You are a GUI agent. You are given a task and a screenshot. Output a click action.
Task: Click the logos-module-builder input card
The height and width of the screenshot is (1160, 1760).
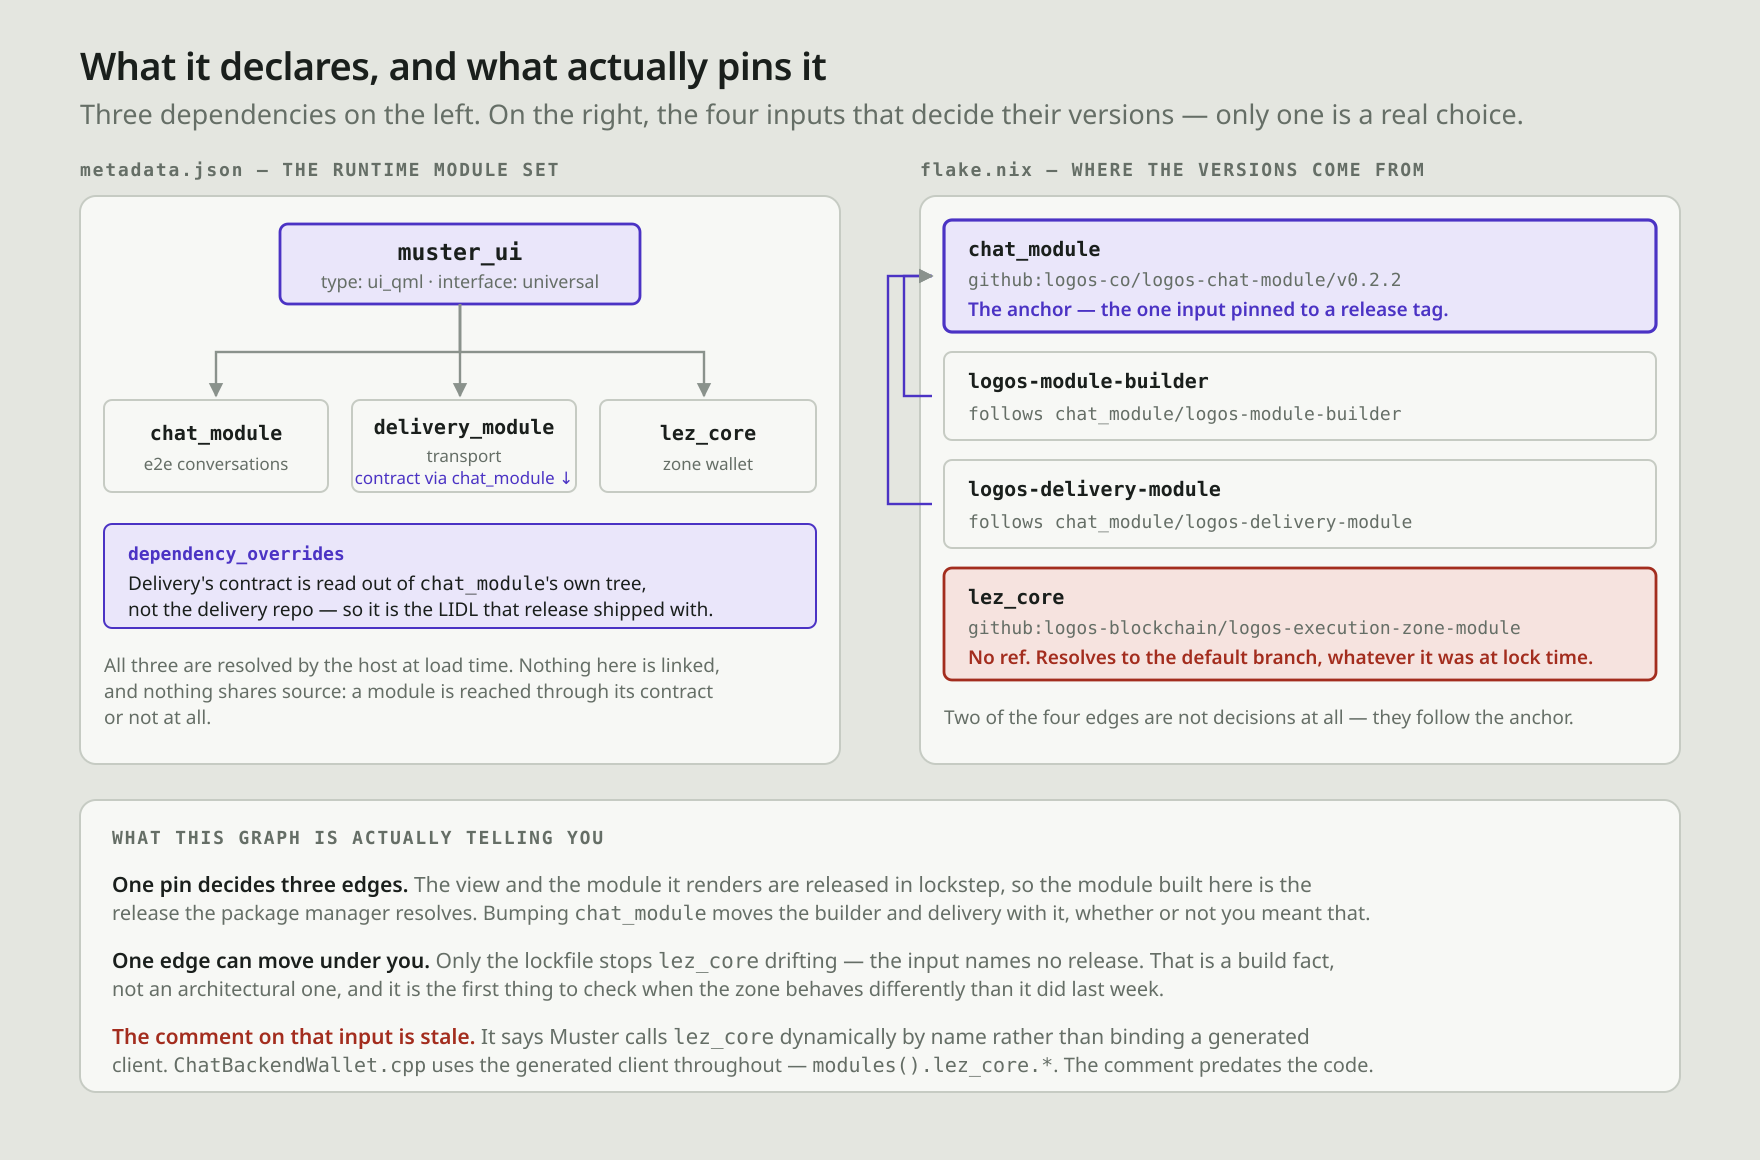(x=1300, y=396)
